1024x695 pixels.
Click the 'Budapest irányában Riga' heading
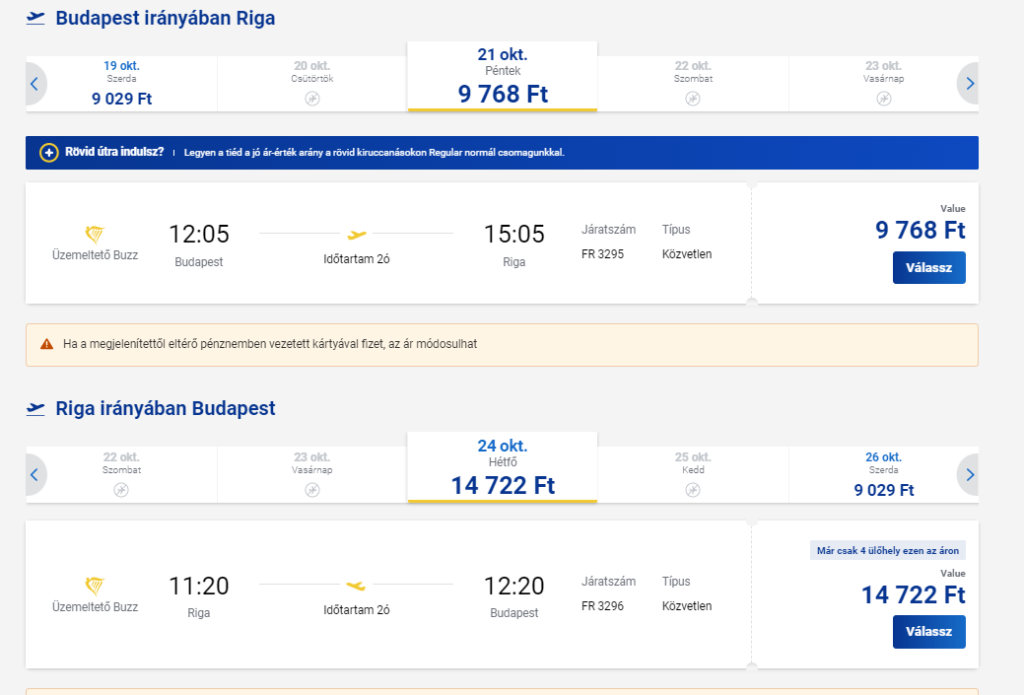click(165, 18)
